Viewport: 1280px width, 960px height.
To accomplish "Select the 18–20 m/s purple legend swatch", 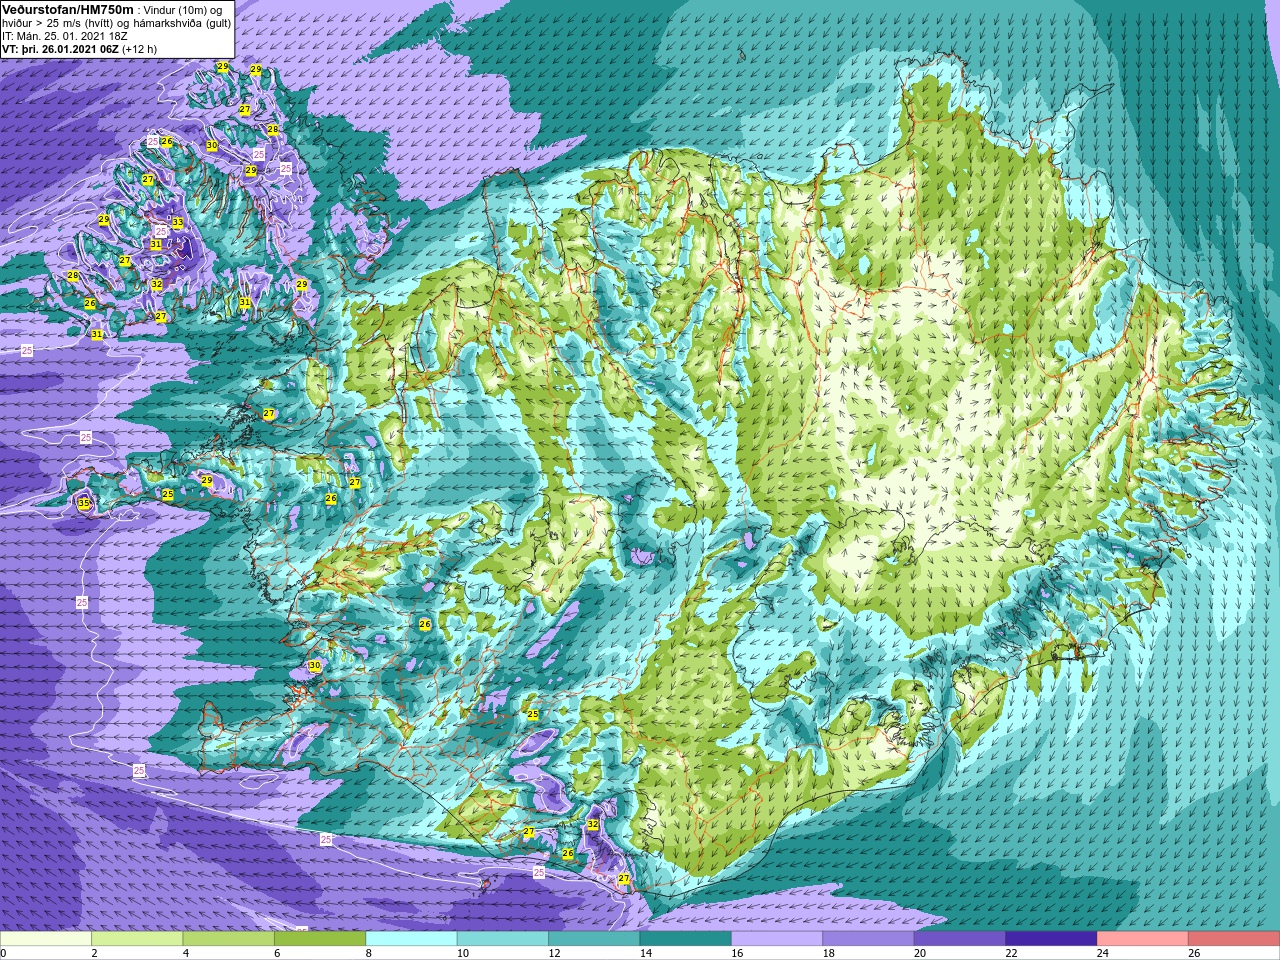I will coord(868,939).
